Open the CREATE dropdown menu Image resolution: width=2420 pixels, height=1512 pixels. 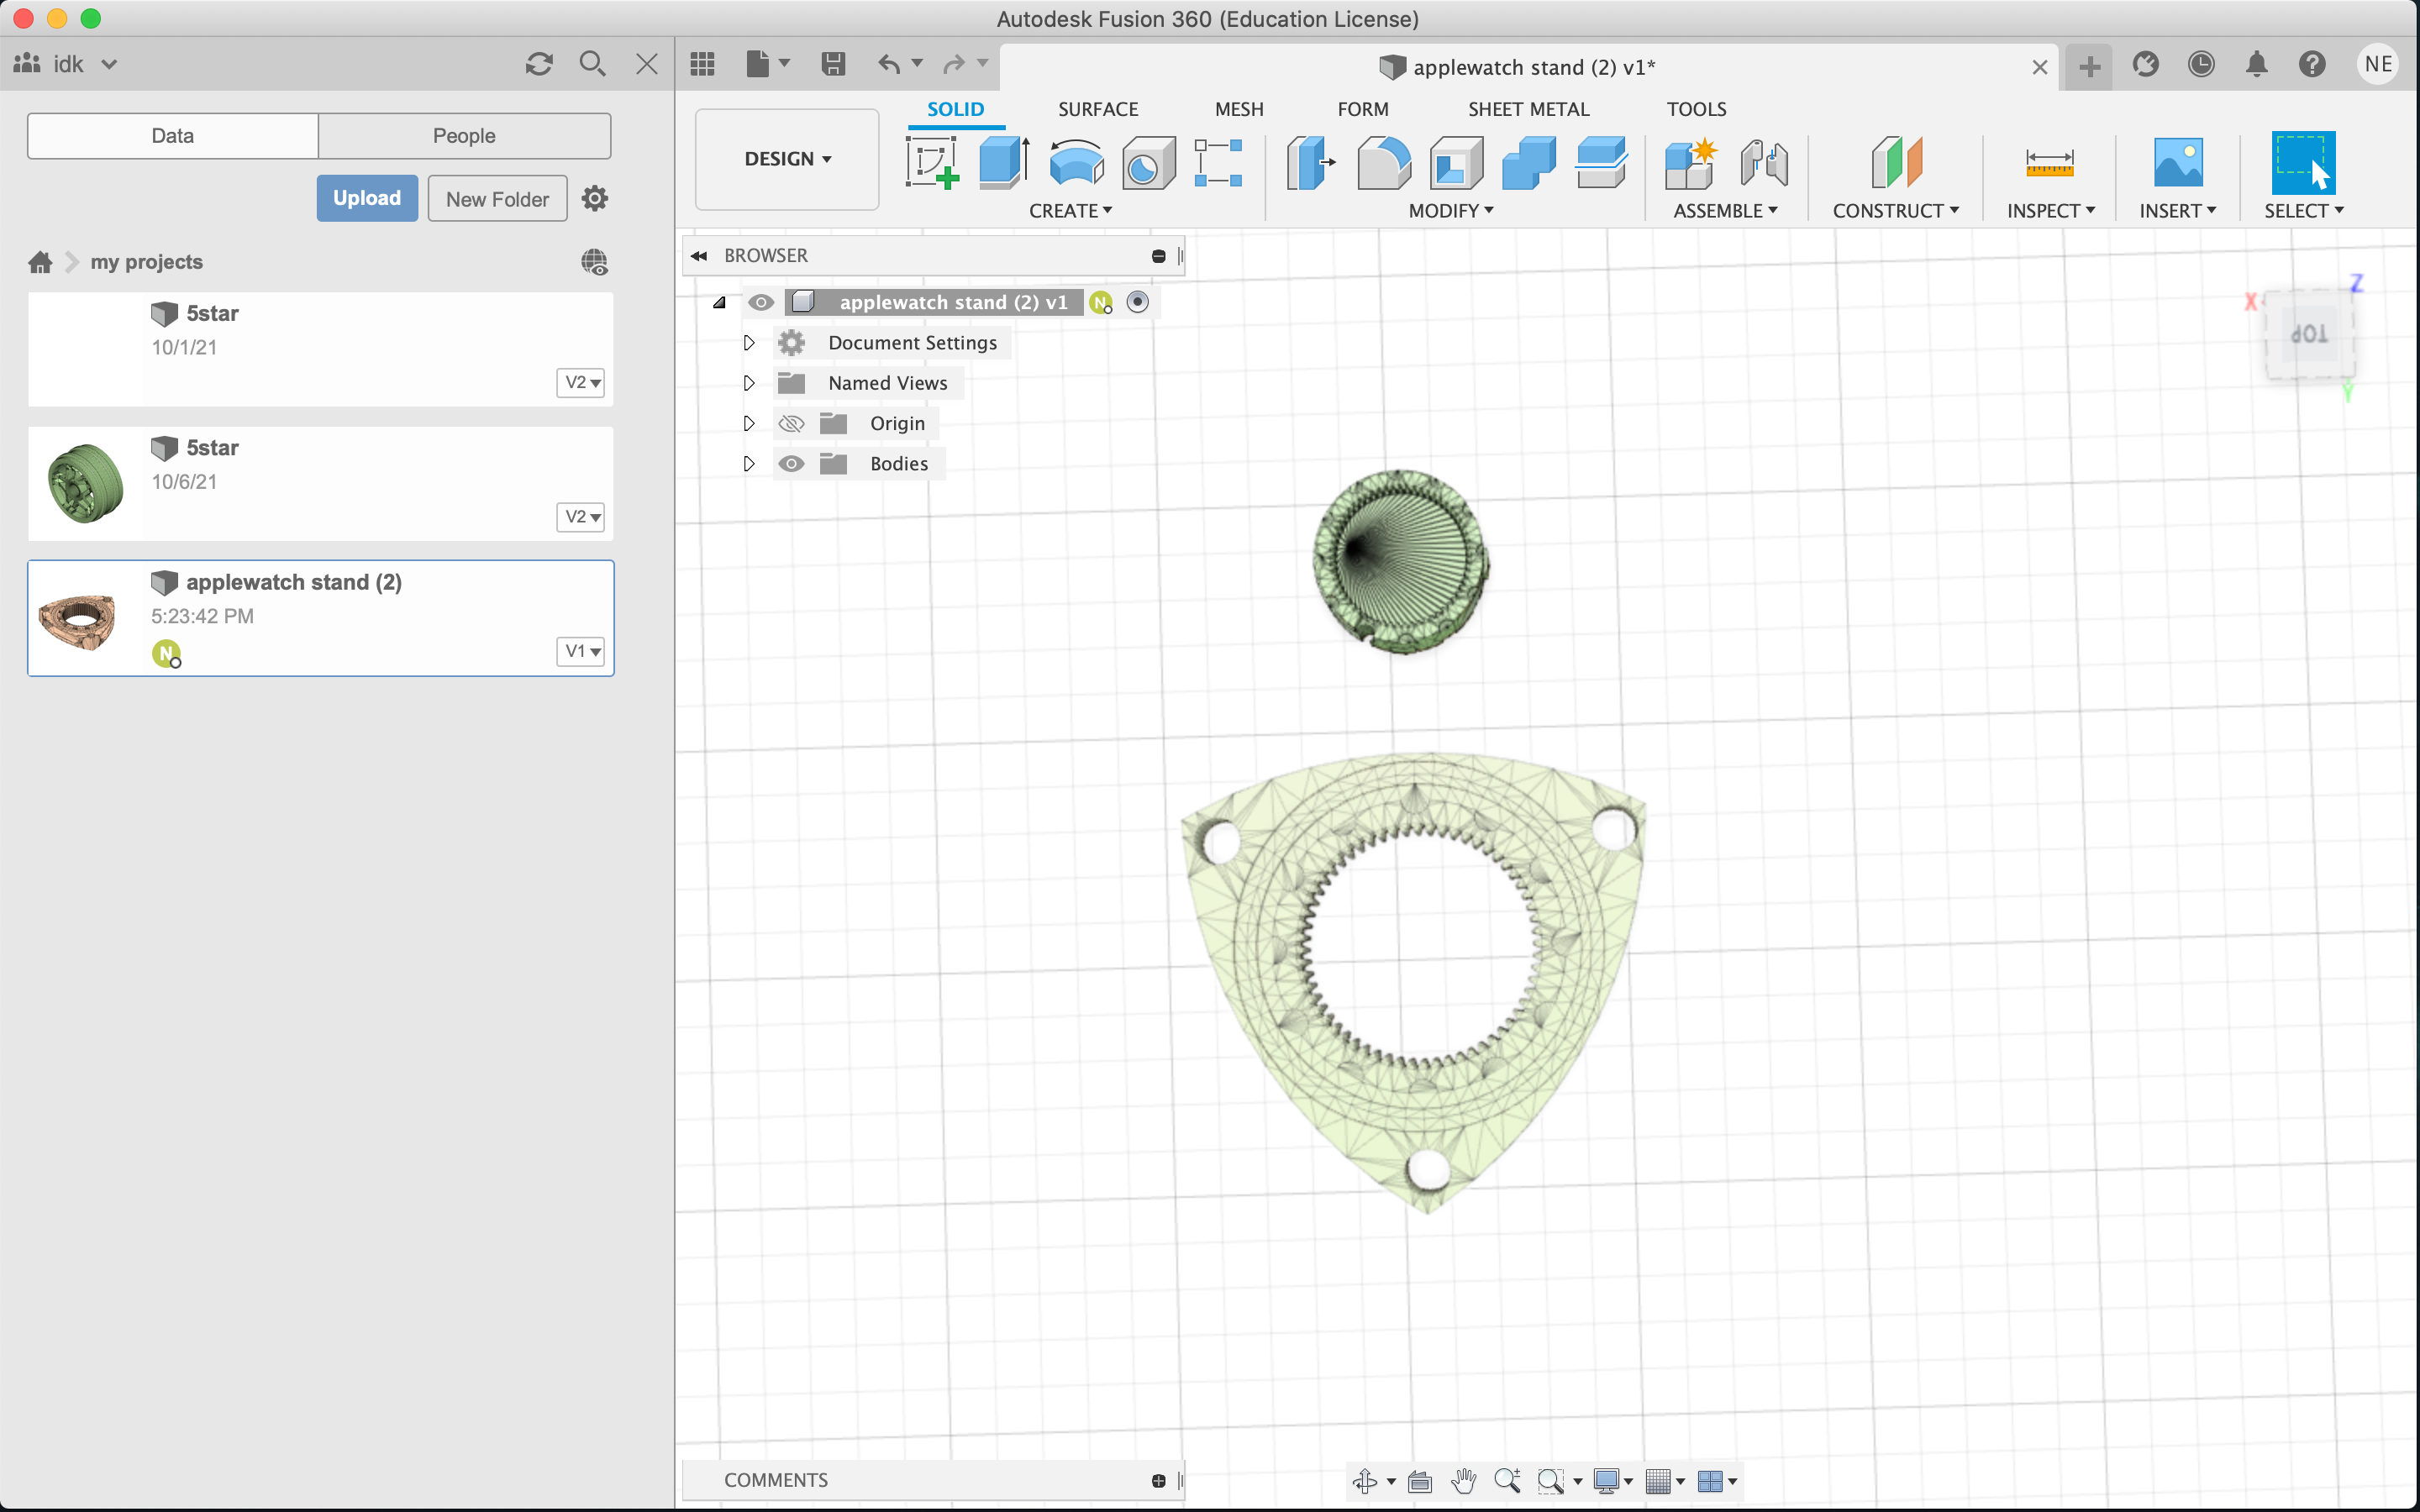coord(1070,211)
